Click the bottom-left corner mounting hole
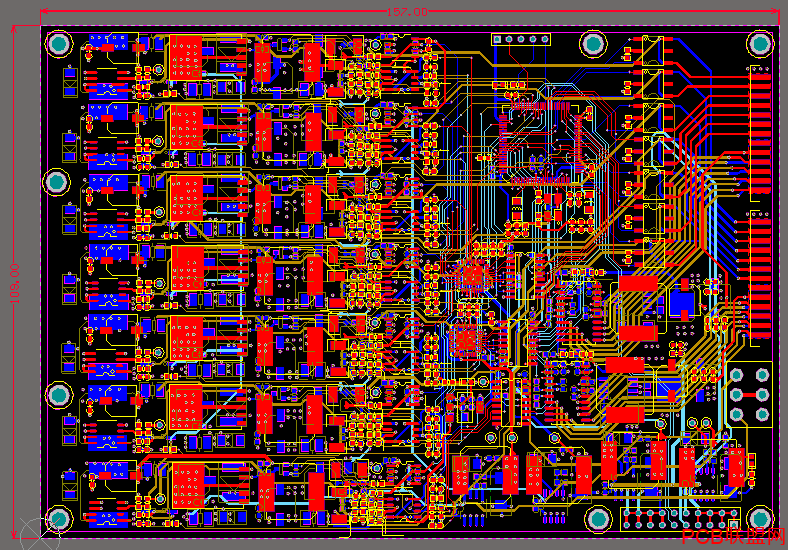This screenshot has width=788, height=550. (x=59, y=519)
